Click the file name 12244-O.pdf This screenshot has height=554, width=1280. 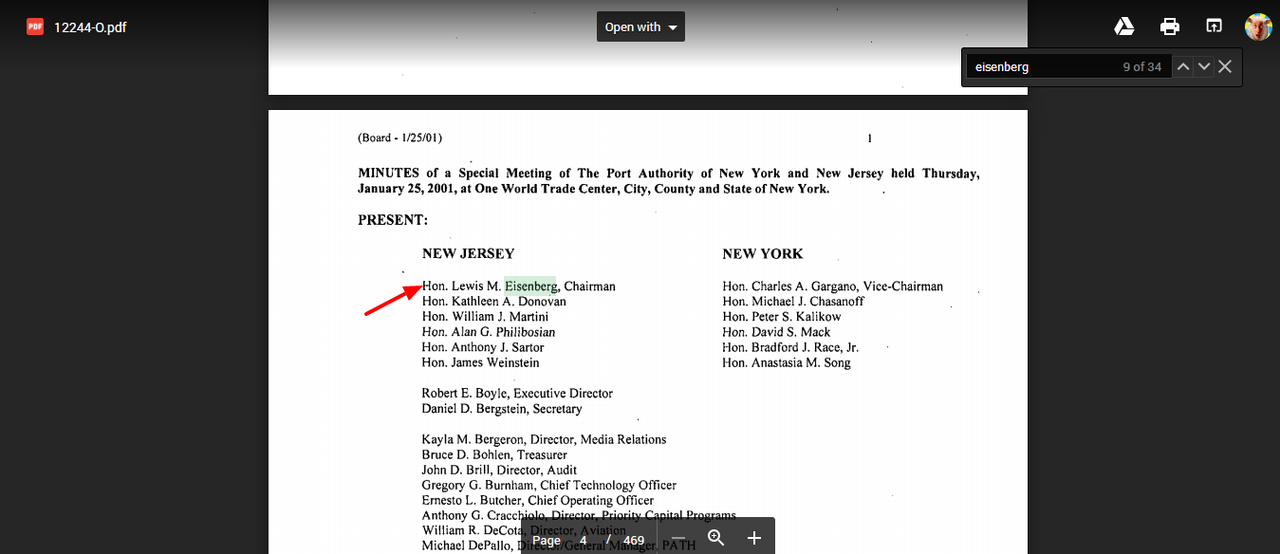point(90,27)
